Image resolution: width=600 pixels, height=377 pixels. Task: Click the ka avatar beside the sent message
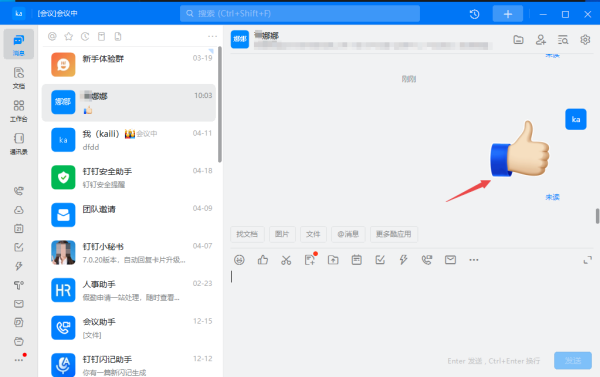(x=576, y=119)
